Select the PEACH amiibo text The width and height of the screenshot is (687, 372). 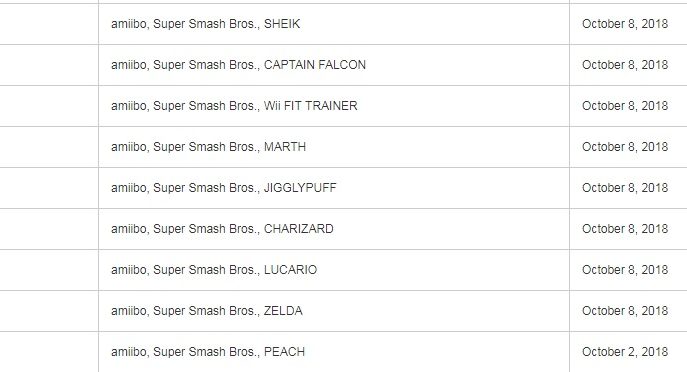(208, 352)
